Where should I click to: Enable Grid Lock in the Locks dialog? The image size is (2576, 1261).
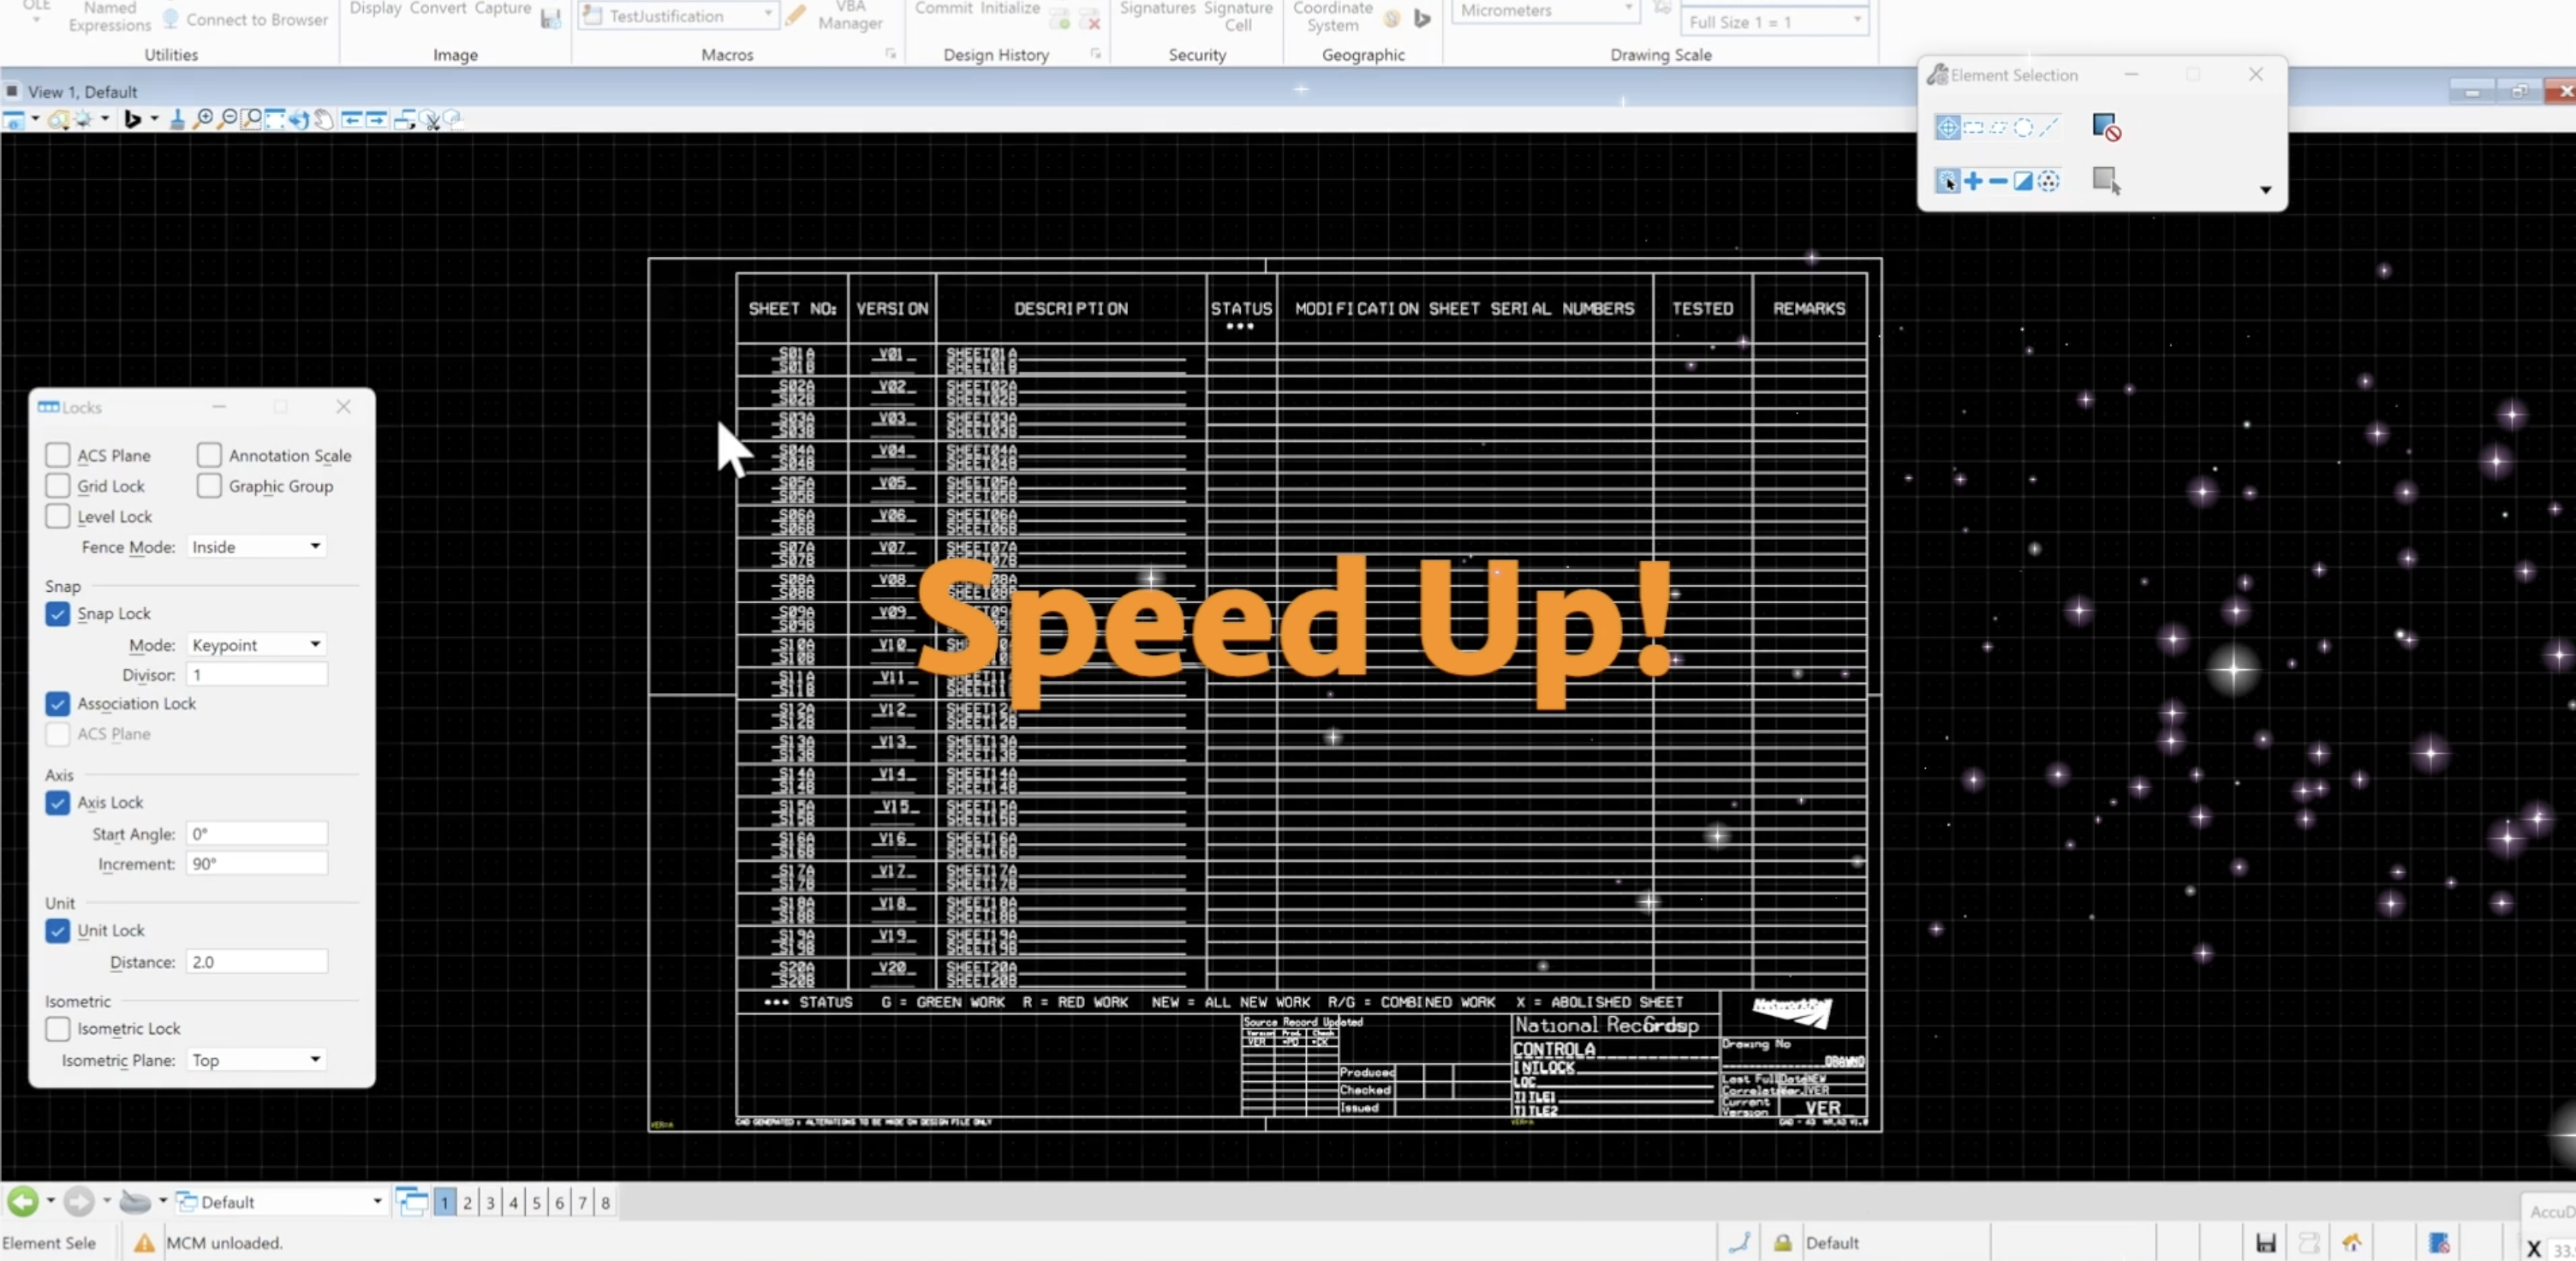coord(57,486)
